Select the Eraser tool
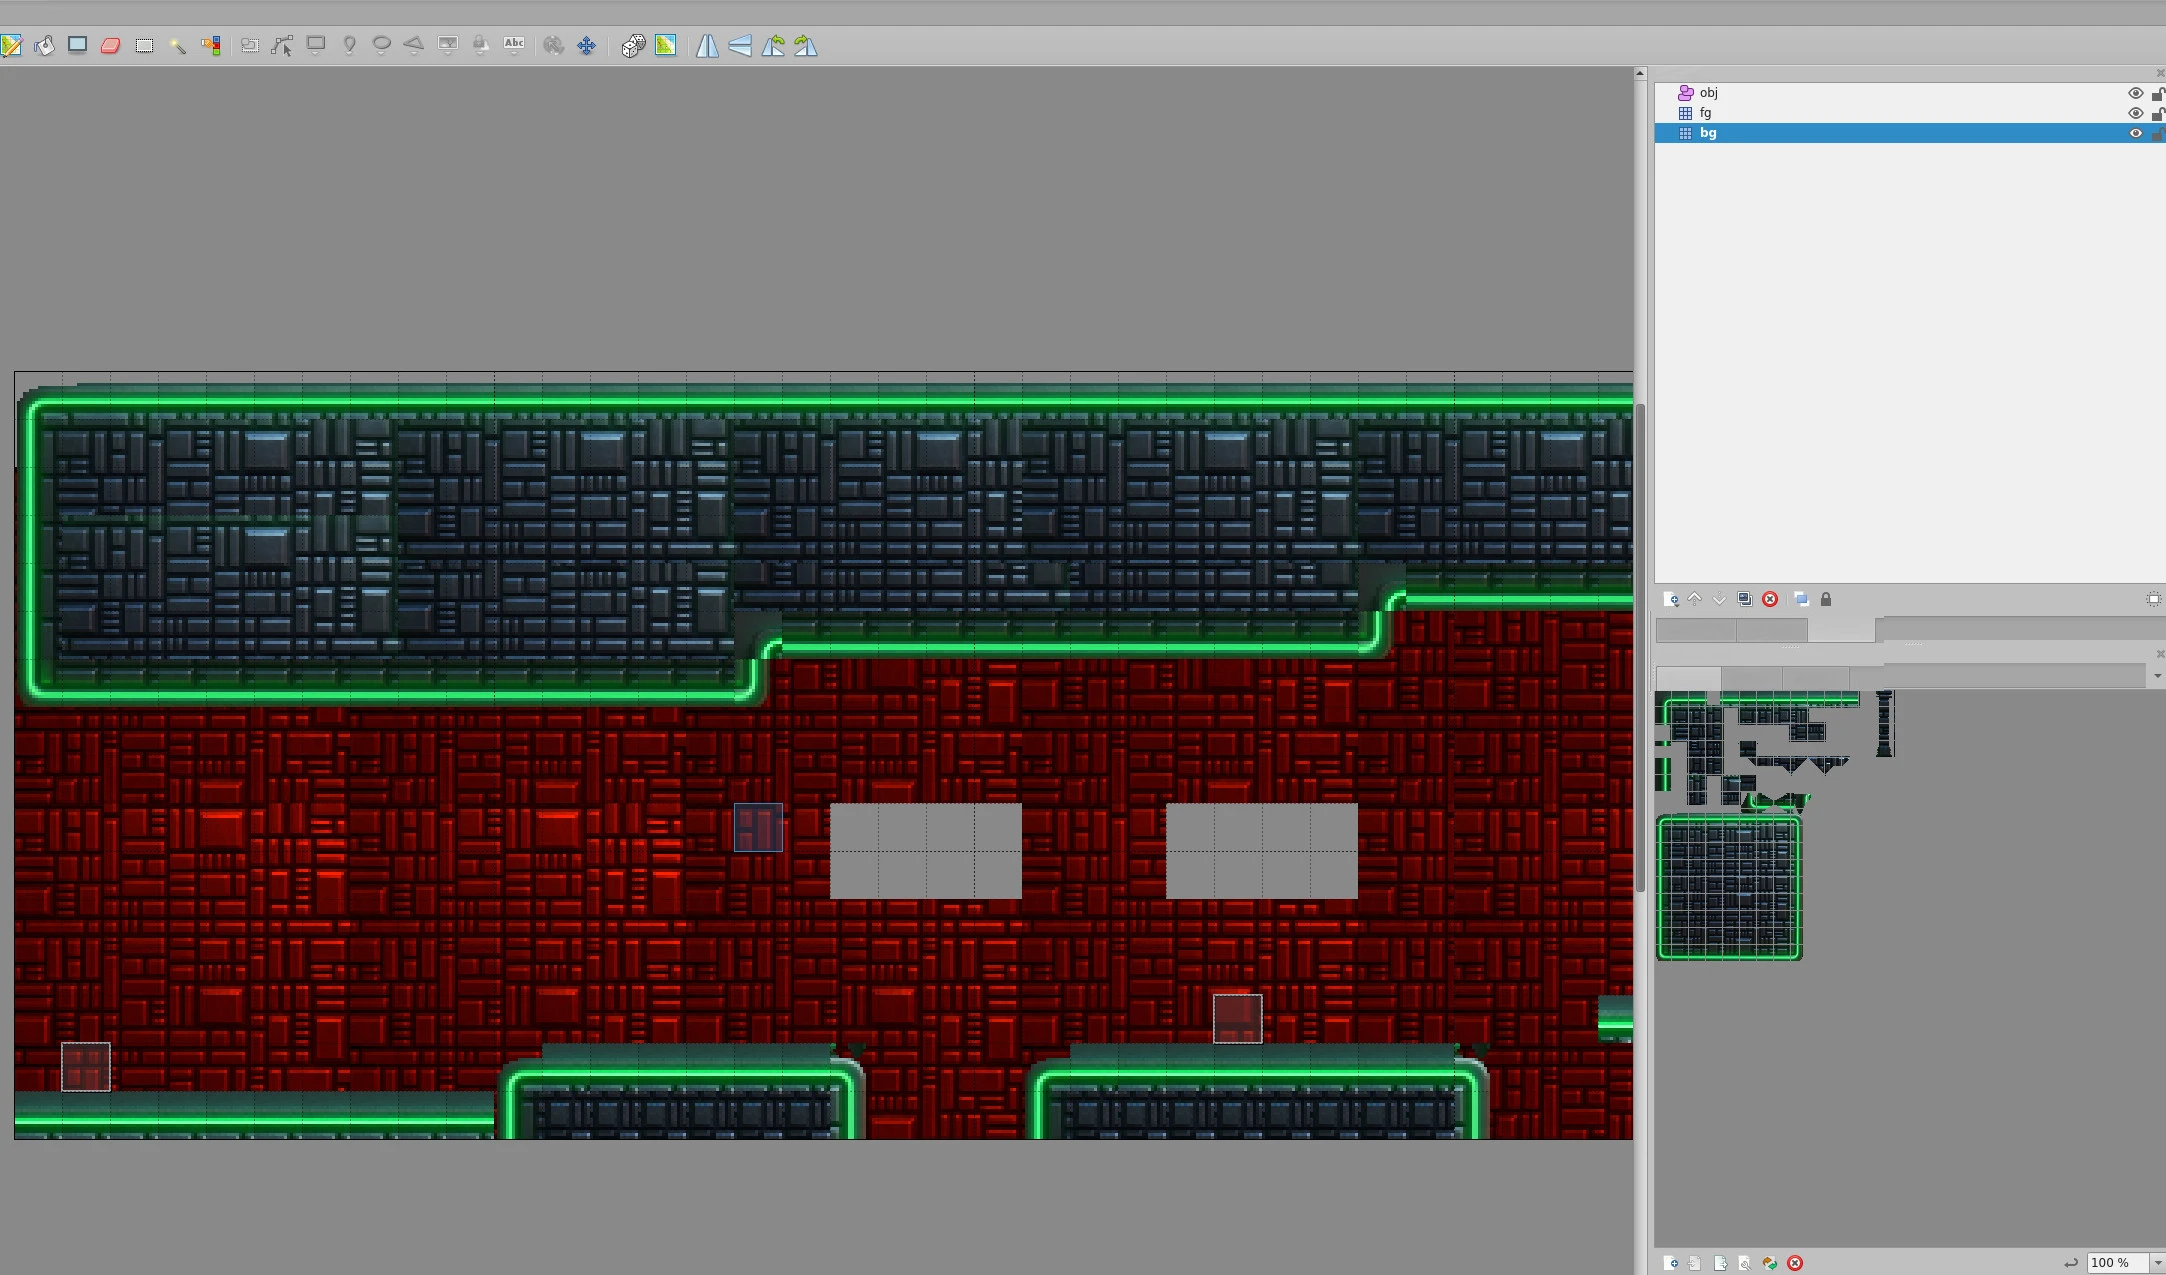This screenshot has height=1275, width=2166. [x=111, y=45]
